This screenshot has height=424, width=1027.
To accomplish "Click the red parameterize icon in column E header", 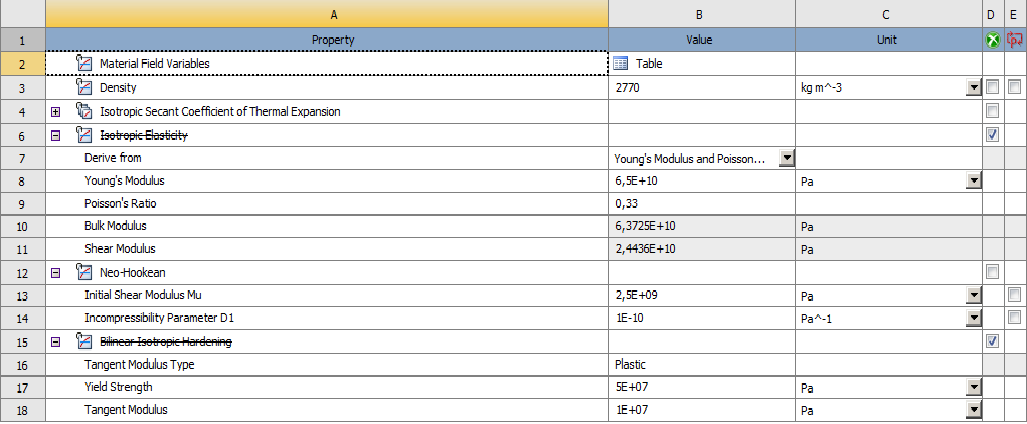I will click(x=1015, y=40).
